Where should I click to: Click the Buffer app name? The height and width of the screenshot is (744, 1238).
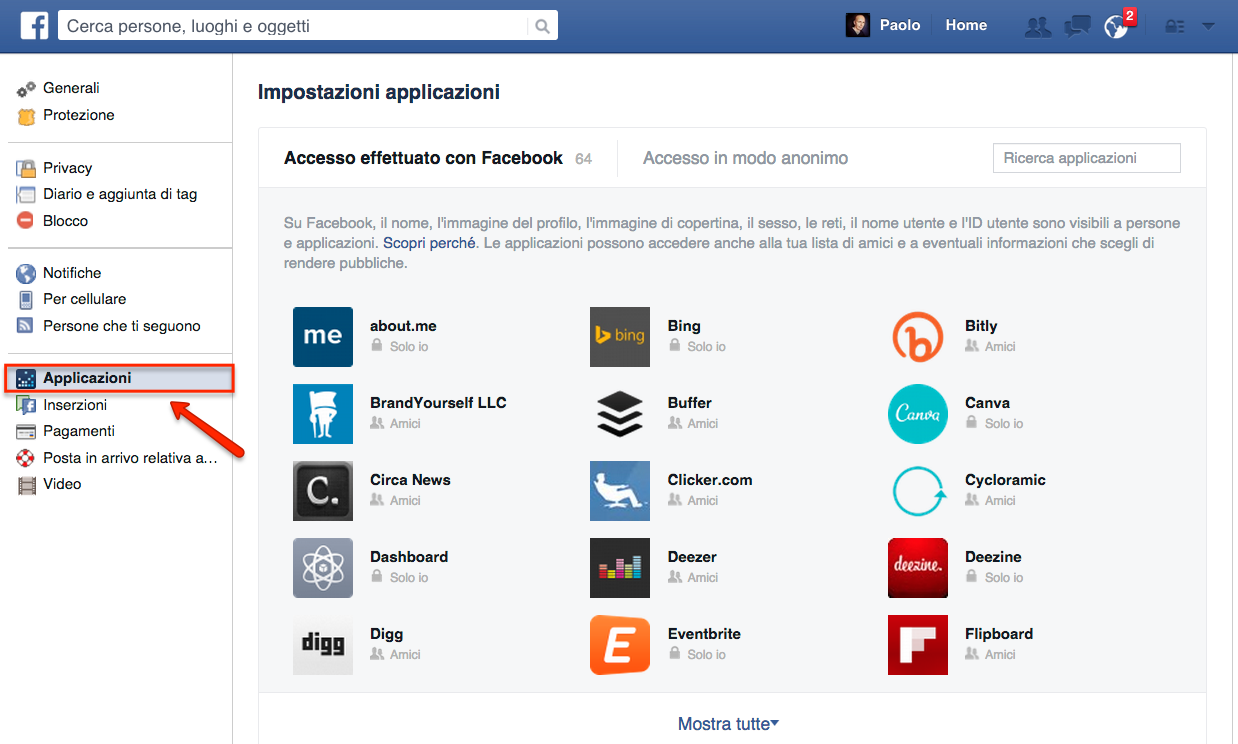[x=690, y=403]
